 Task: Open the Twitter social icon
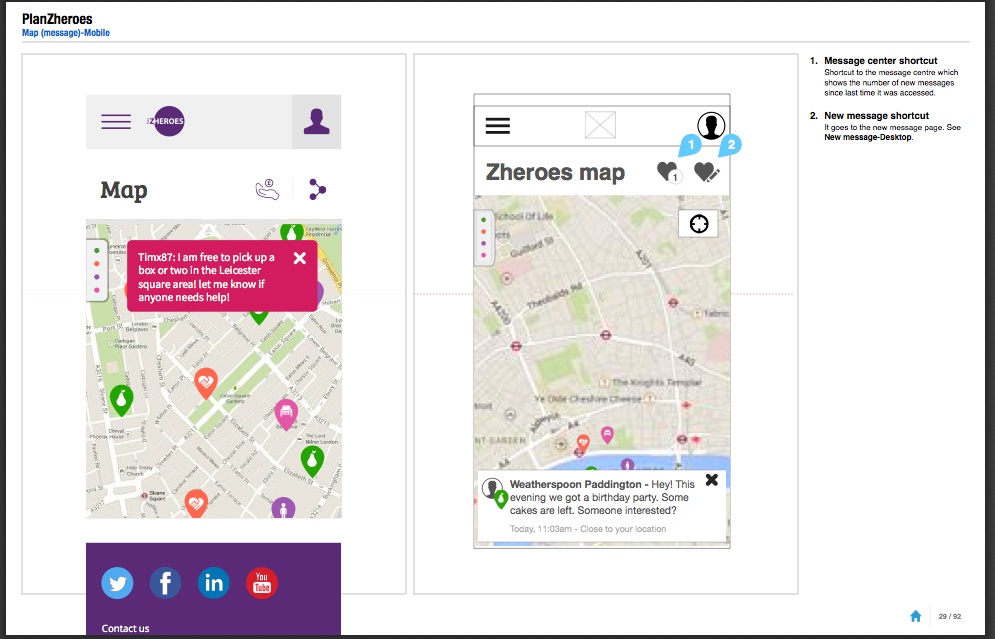[x=118, y=582]
